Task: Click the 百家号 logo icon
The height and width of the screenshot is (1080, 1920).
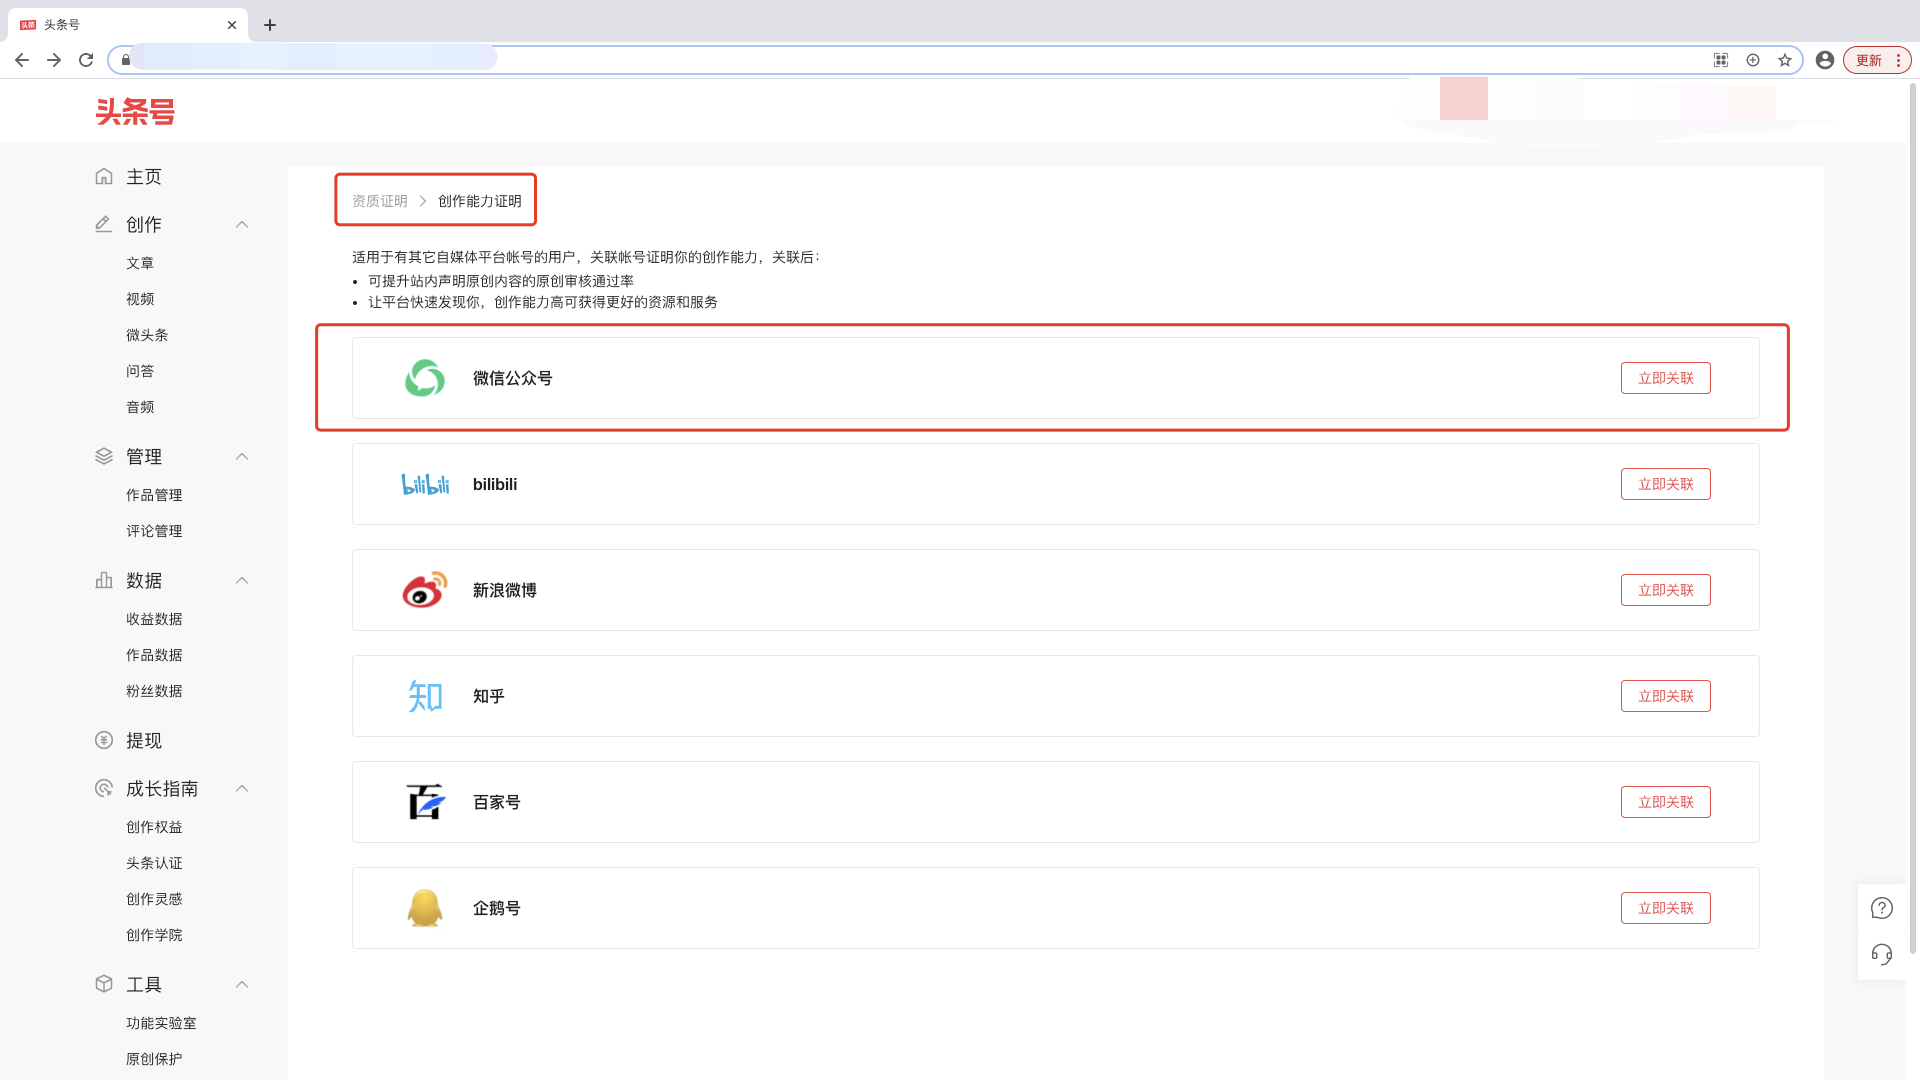Action: pyautogui.click(x=425, y=802)
